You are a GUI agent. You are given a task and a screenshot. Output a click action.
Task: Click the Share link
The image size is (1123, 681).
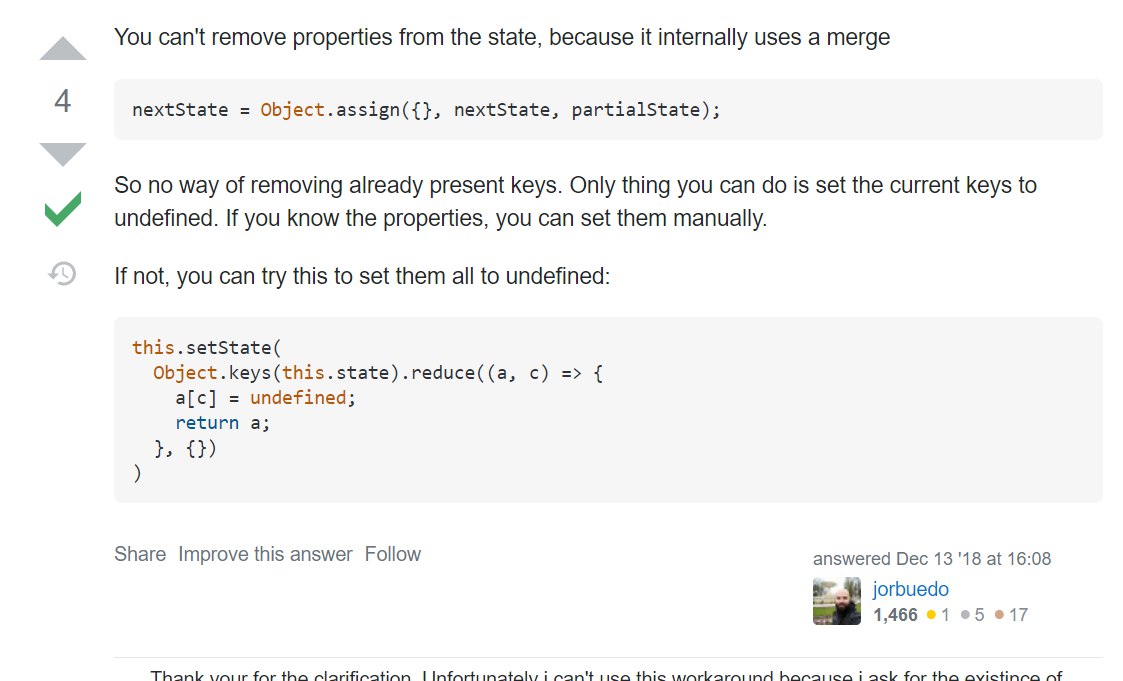point(140,554)
